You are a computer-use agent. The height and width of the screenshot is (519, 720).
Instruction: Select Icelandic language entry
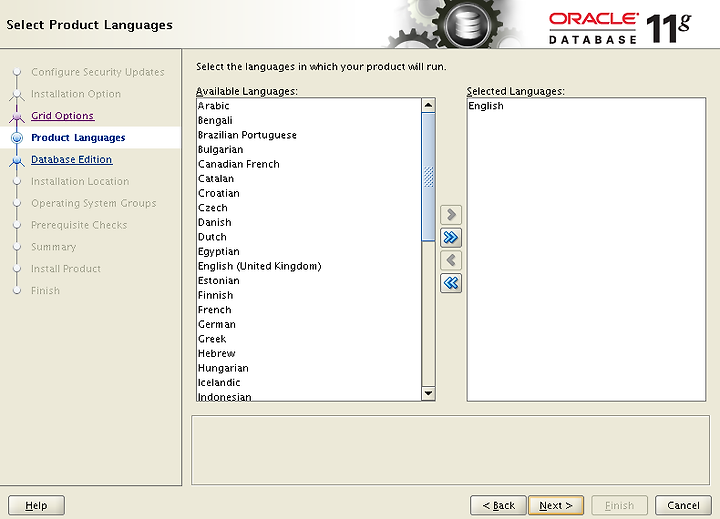click(309, 383)
